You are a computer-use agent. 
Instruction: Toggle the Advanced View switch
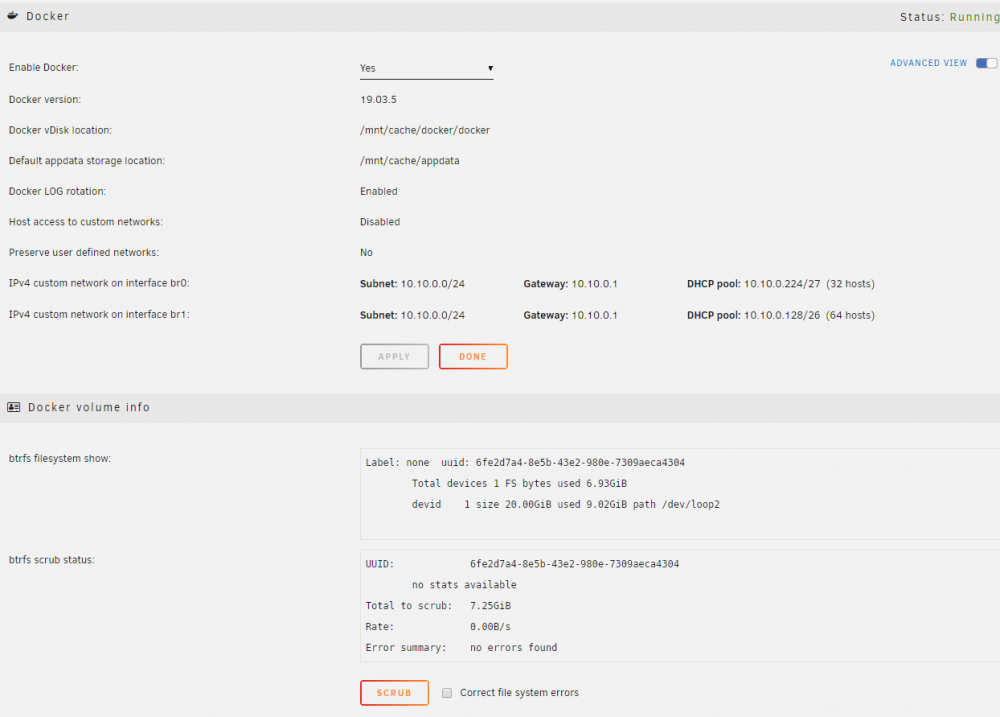tap(986, 63)
